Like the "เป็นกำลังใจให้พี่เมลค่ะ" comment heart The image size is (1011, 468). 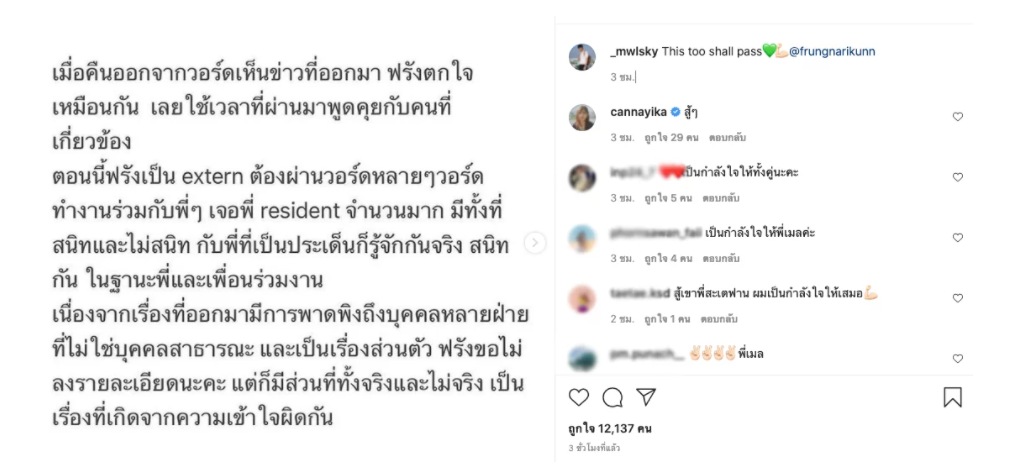coord(957,238)
